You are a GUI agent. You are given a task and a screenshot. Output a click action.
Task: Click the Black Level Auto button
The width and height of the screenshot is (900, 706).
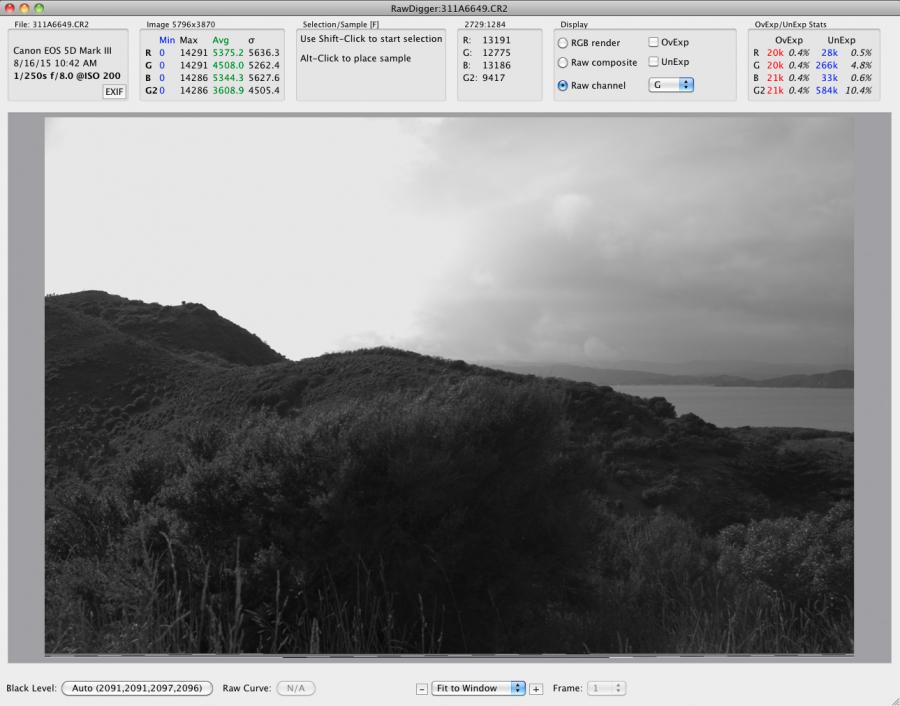pos(137,688)
